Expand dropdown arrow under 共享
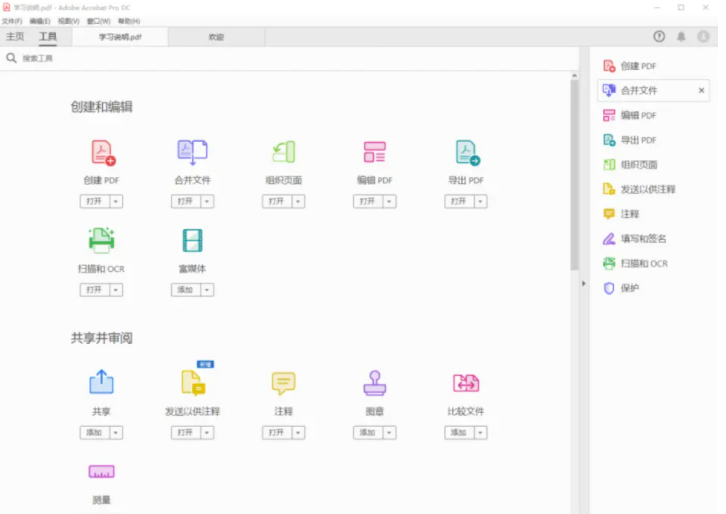Viewport: 726px width, 514px height. coord(116,433)
